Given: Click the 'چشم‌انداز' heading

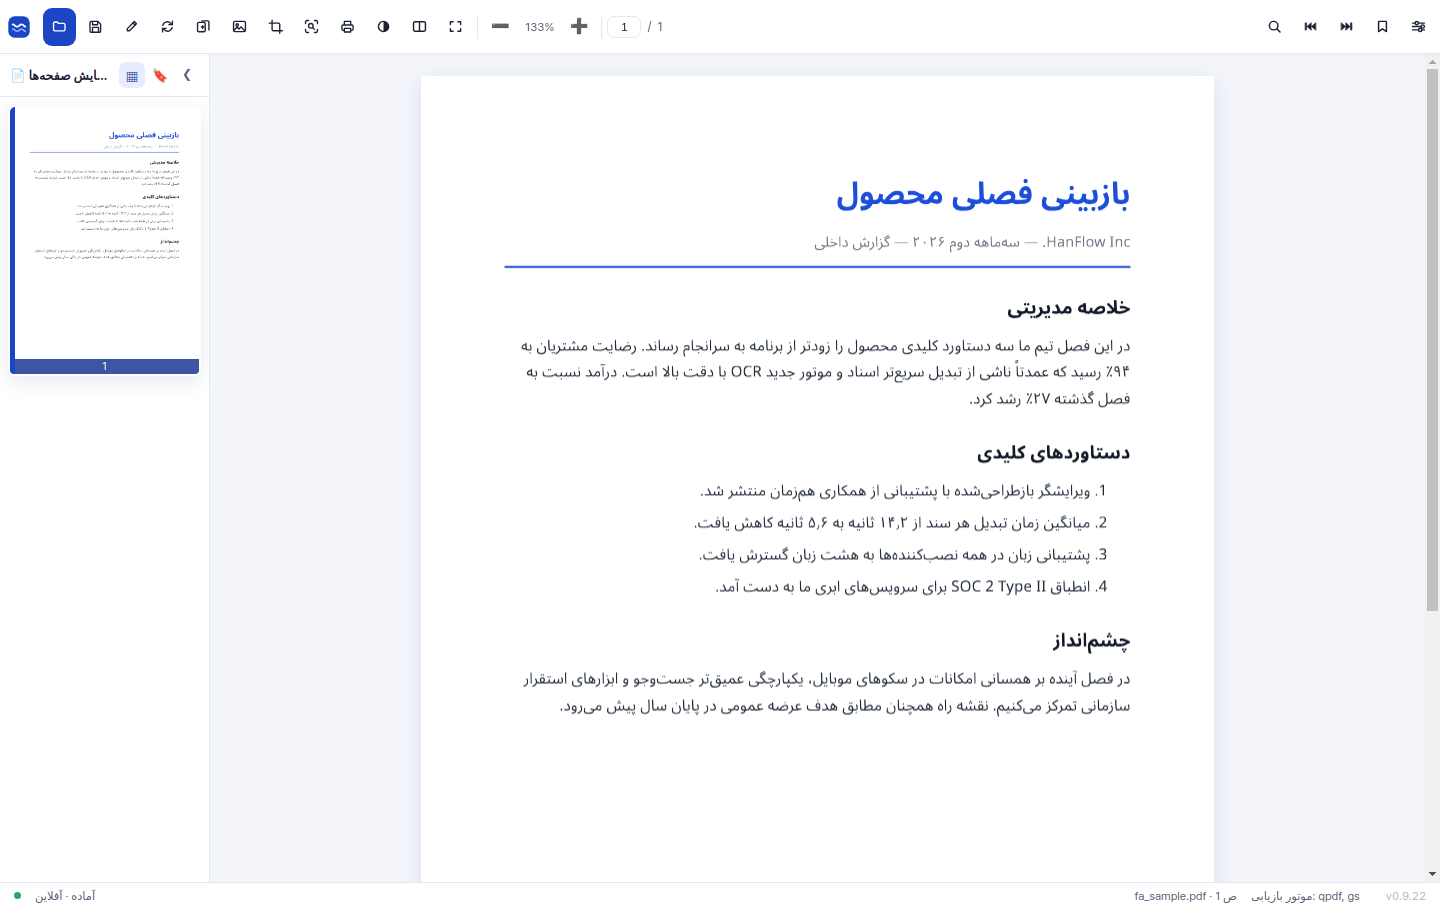Looking at the screenshot, I should click(x=1091, y=640).
